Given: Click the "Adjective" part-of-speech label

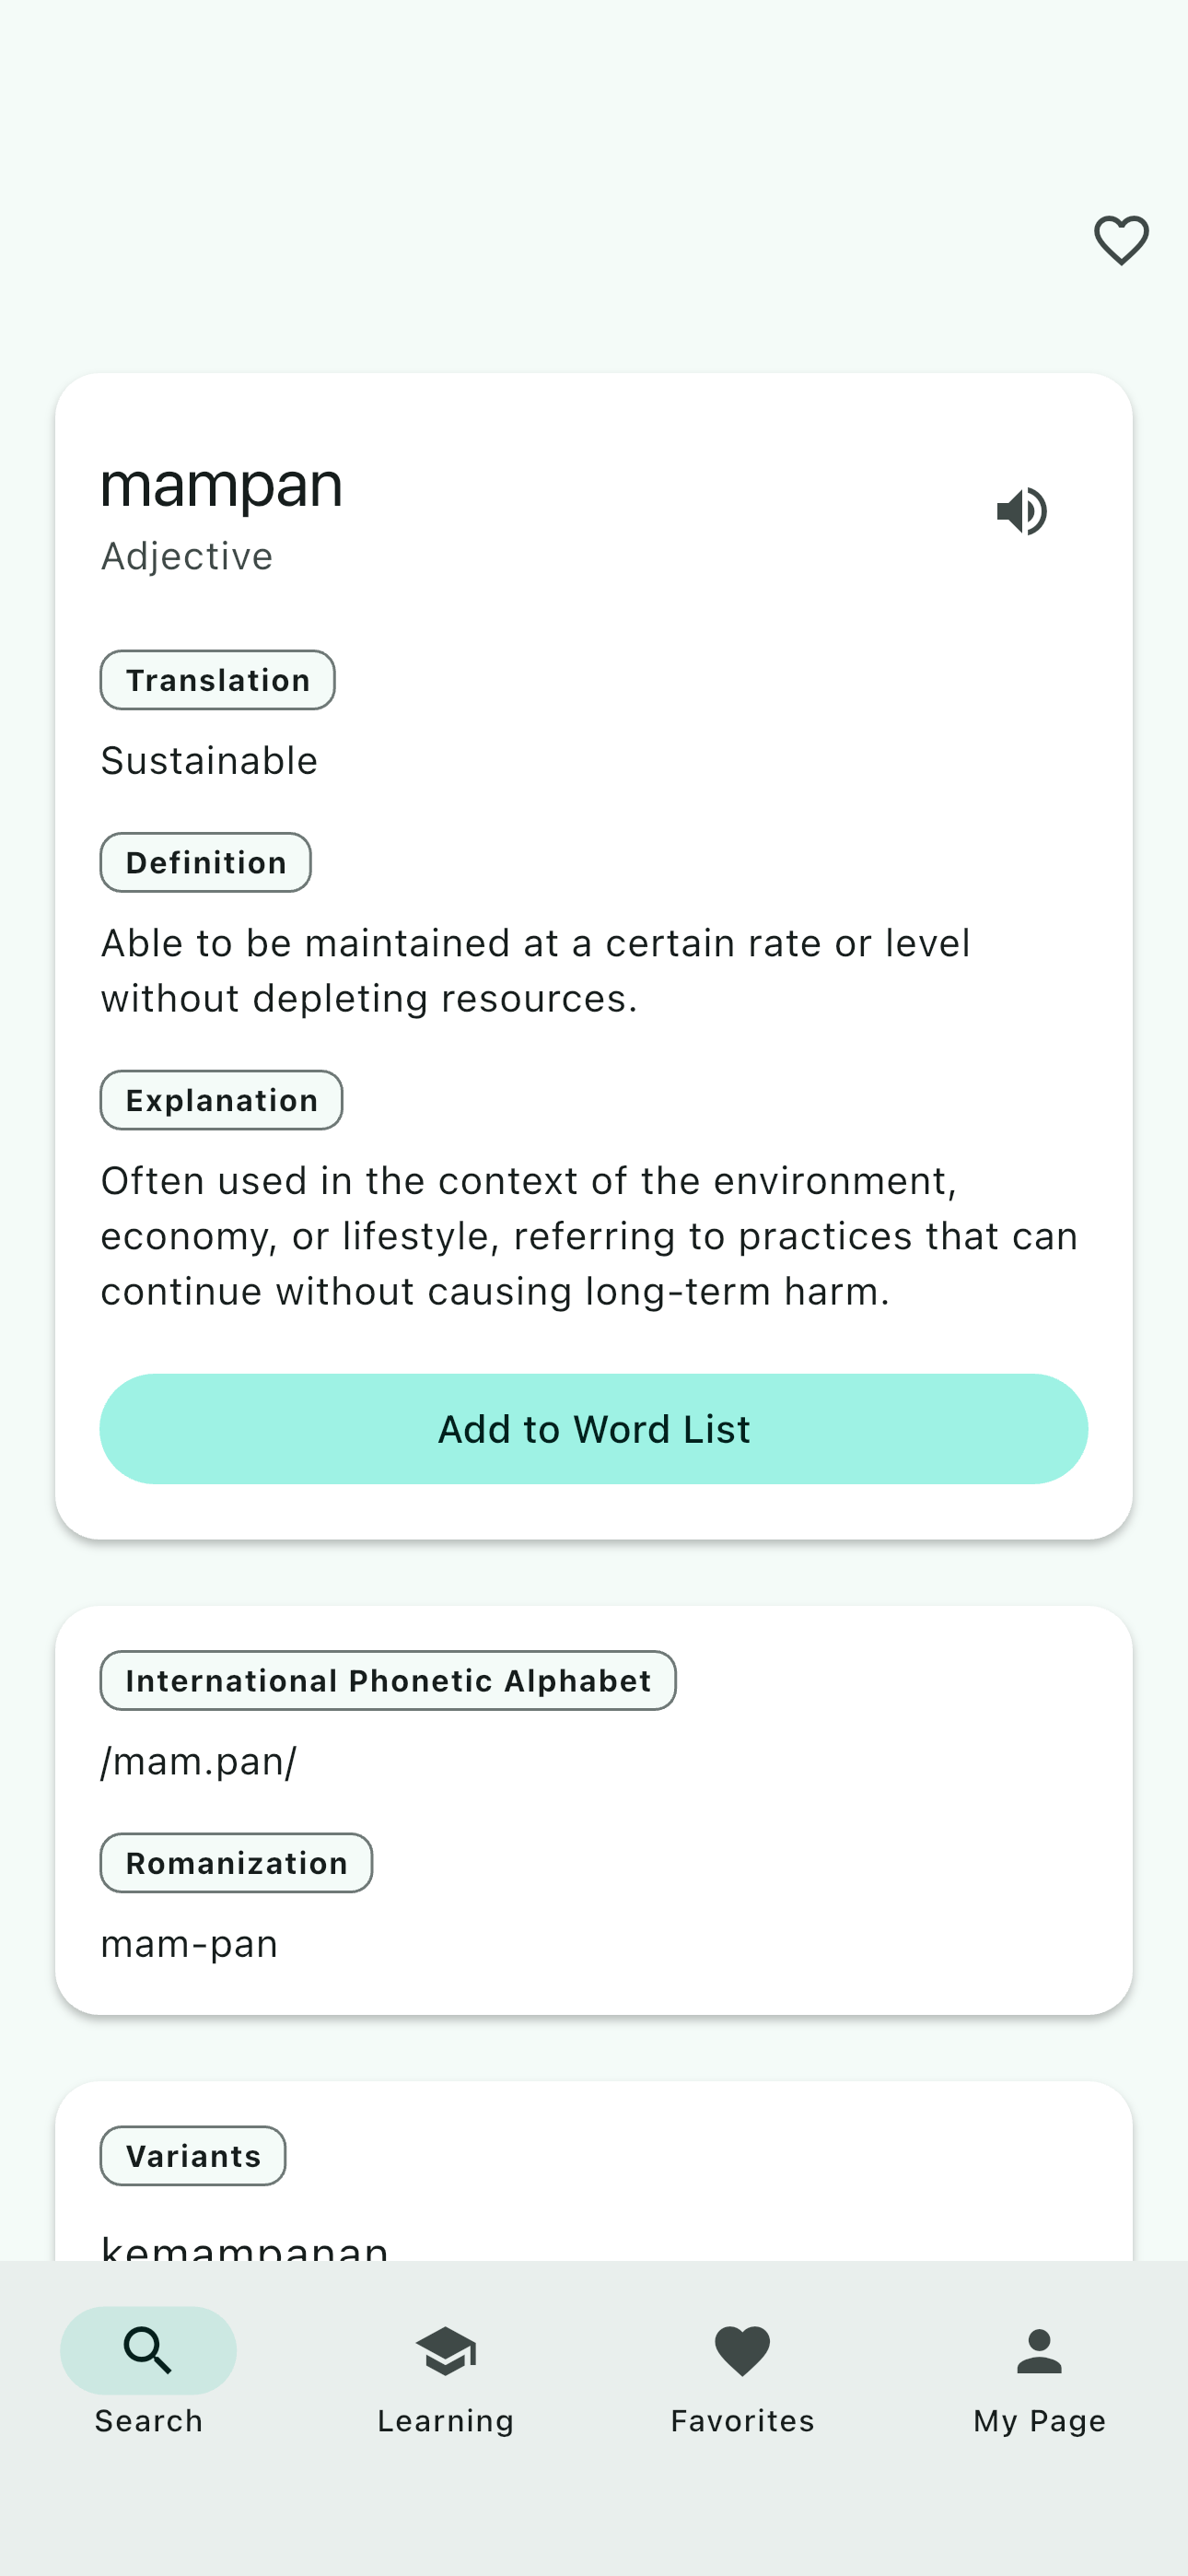Looking at the screenshot, I should 187,556.
